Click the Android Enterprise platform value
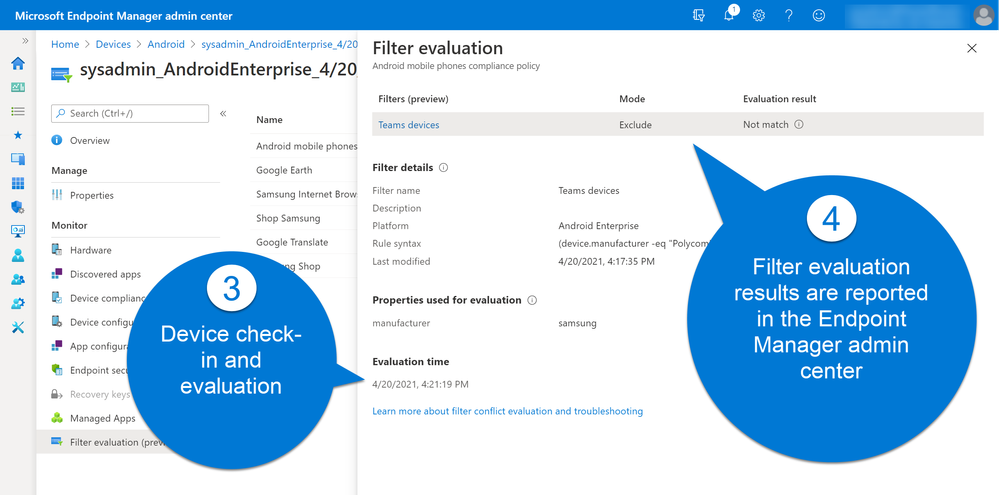Screen dimensions: 999x495 (598, 226)
